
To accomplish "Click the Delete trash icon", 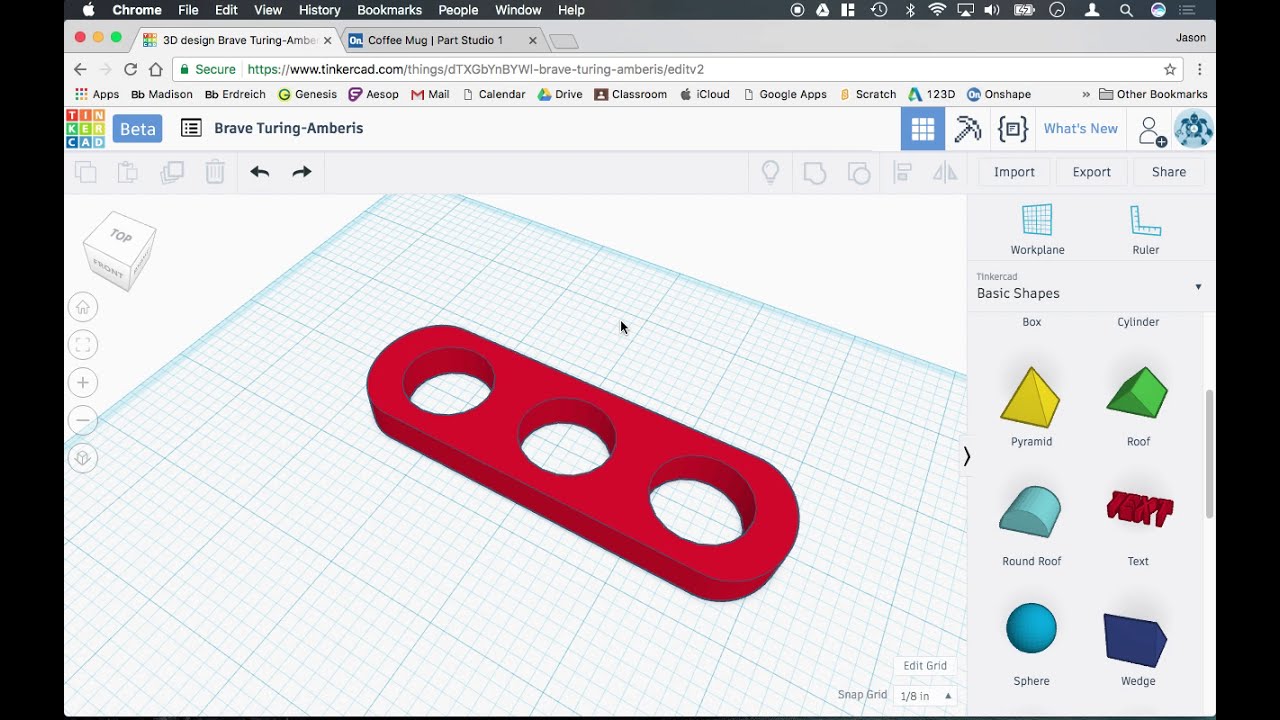I will click(215, 172).
